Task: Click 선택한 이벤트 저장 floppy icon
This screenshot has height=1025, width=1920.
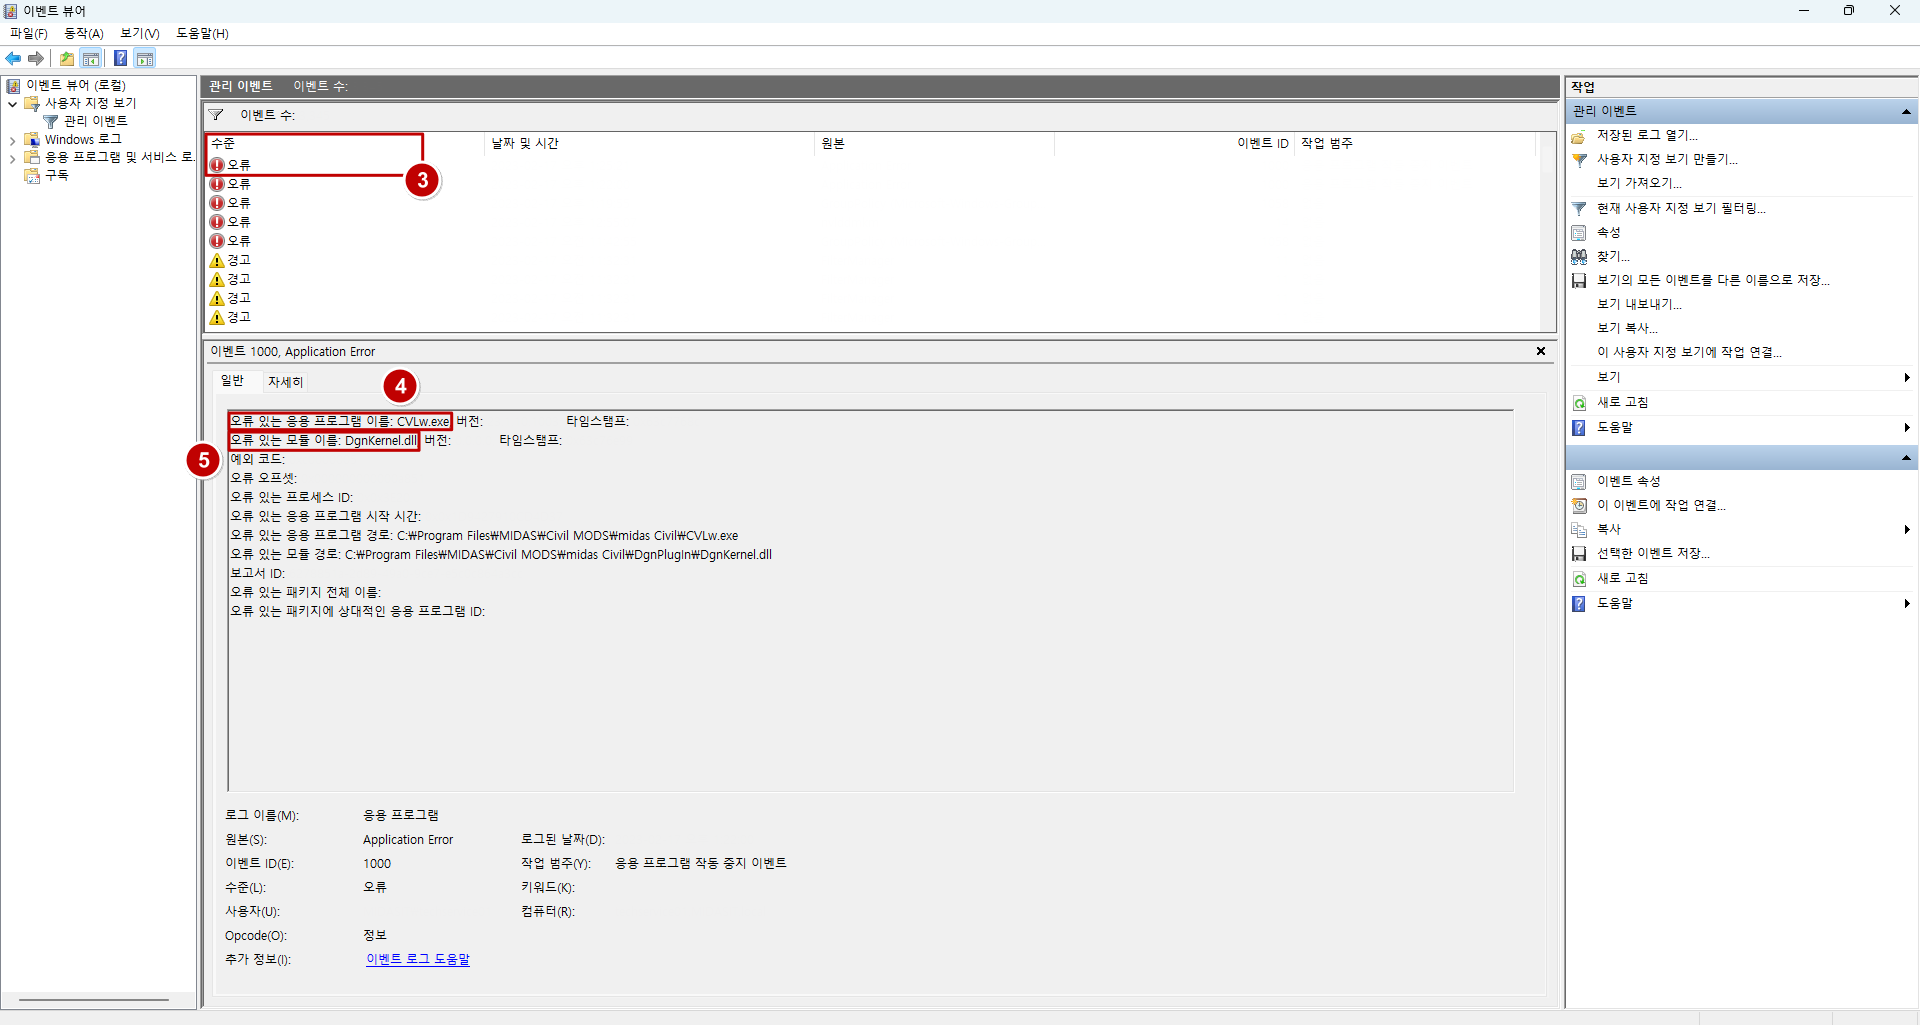Action: pos(1579,554)
